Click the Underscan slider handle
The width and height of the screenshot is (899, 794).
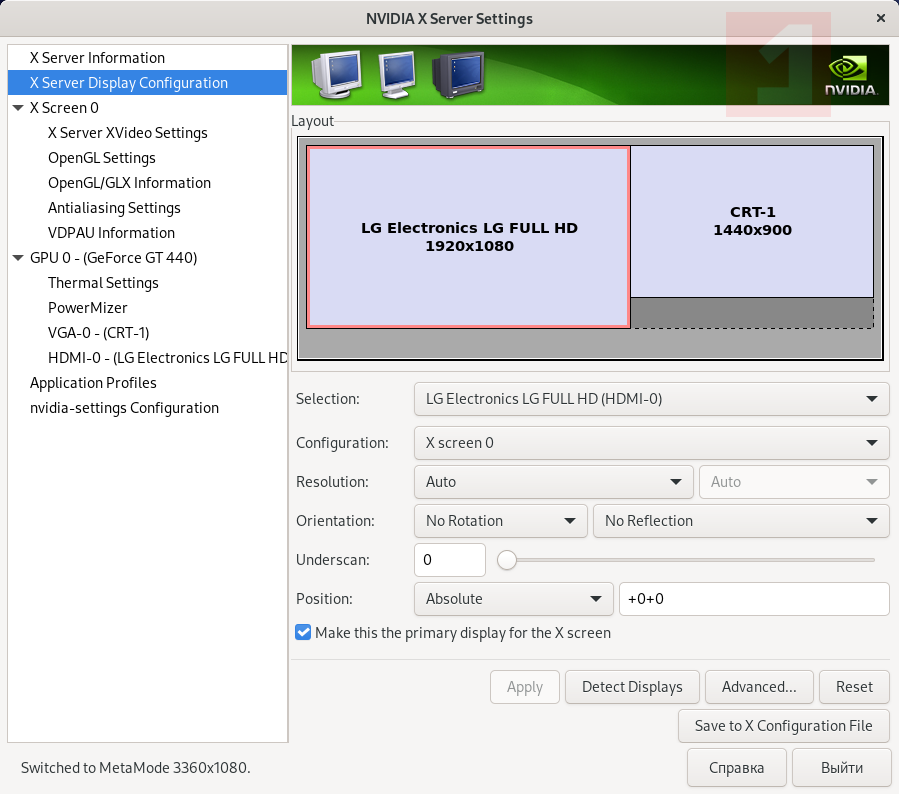coord(507,560)
